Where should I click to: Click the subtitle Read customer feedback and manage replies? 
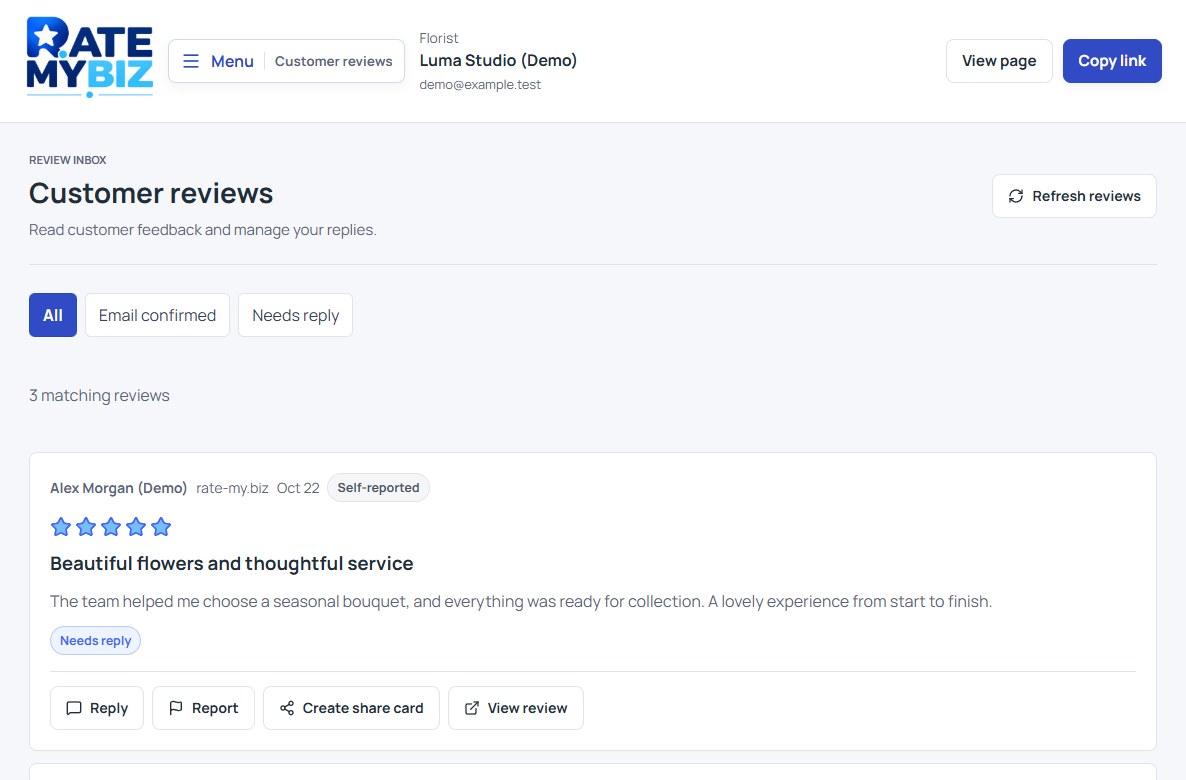pos(203,230)
